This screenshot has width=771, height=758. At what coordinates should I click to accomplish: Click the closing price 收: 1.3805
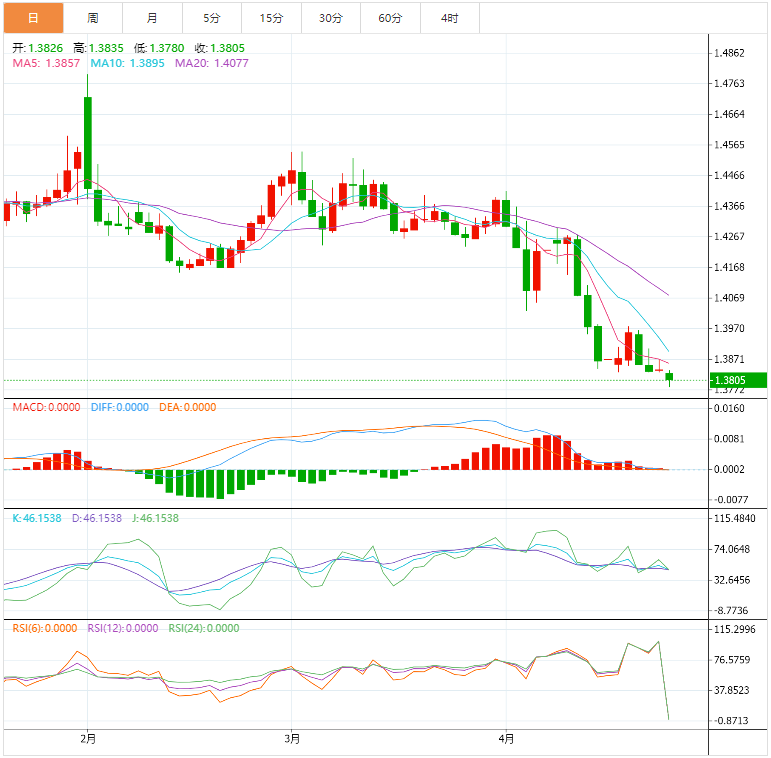coord(219,48)
